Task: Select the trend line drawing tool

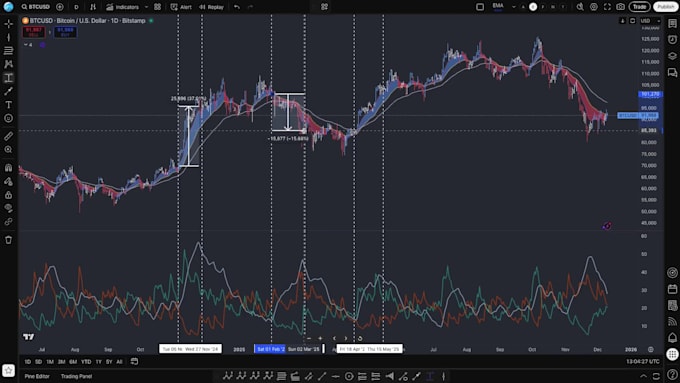Action: point(8,37)
